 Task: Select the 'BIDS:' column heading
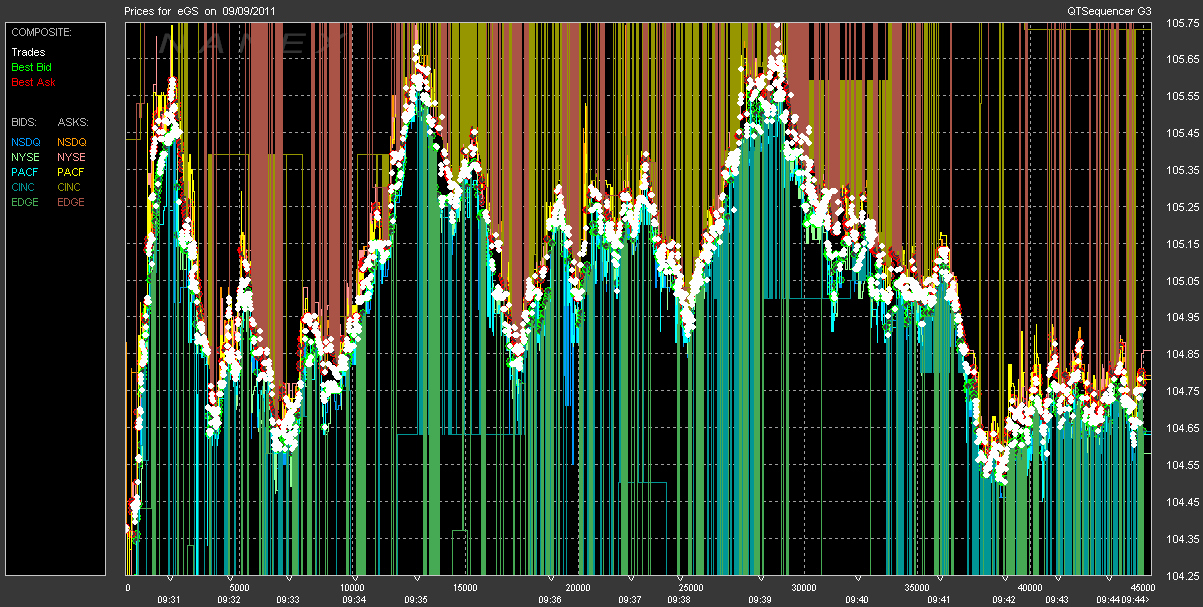(24, 121)
